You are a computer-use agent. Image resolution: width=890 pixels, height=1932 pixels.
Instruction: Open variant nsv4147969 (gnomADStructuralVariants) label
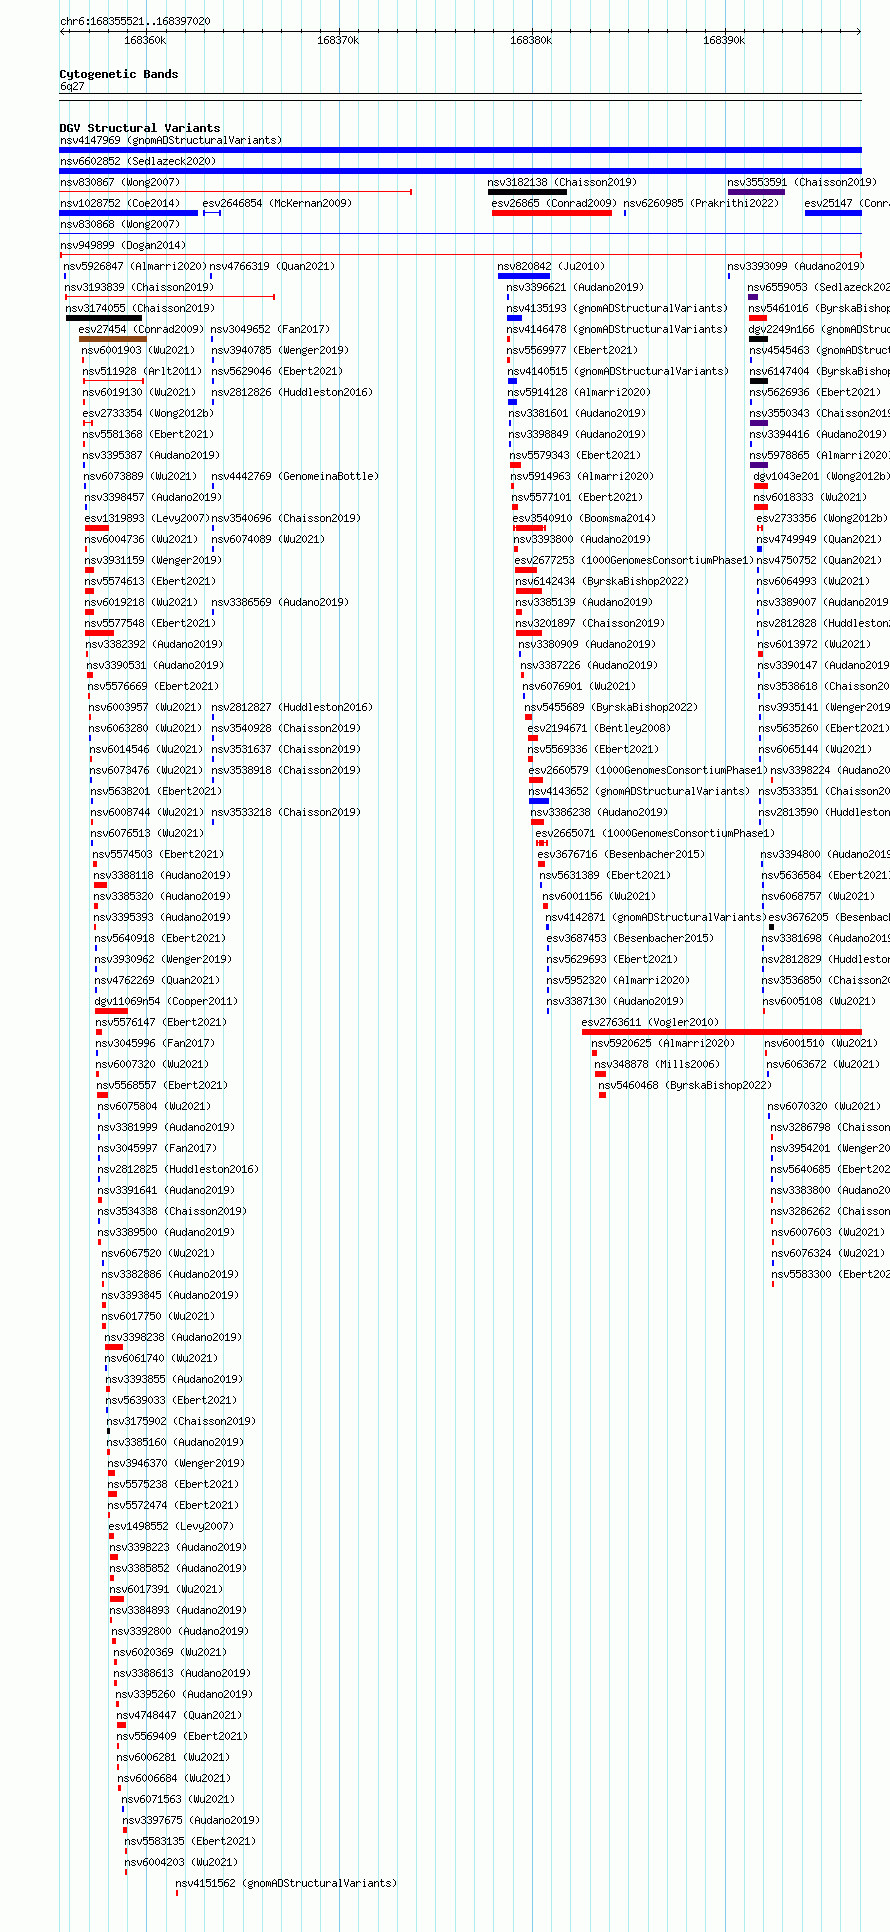(x=171, y=140)
